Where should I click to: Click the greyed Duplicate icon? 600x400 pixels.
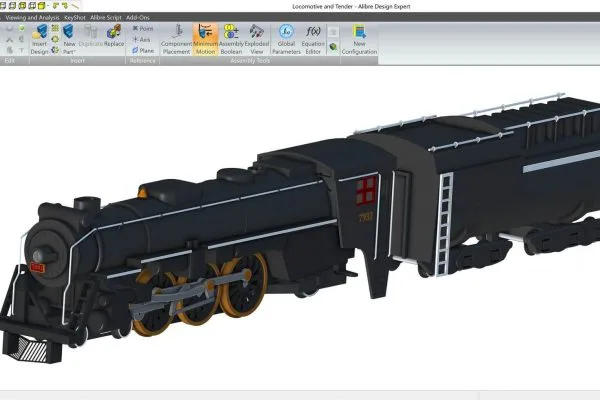coord(91,32)
